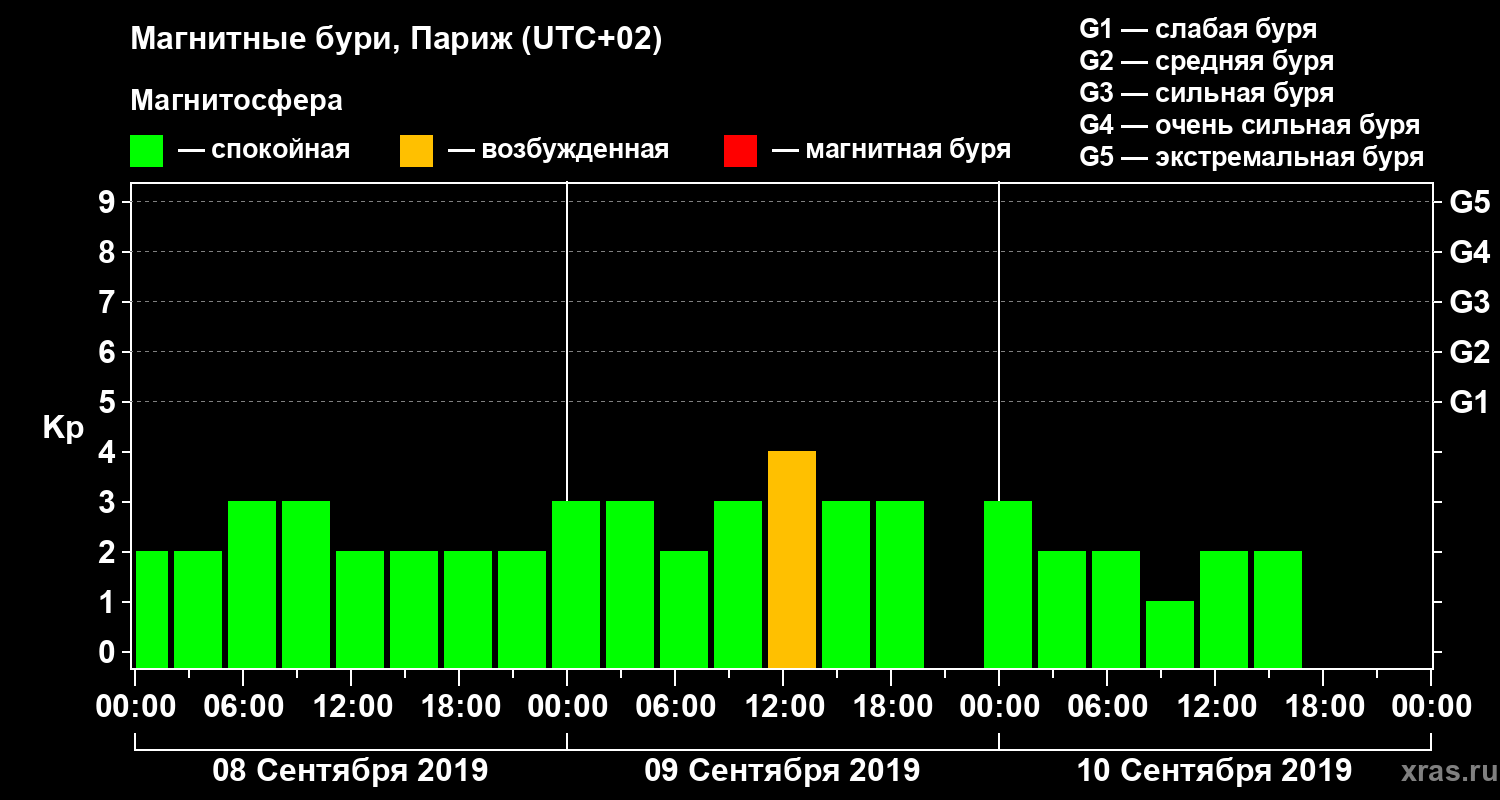1500x800 pixels.
Task: Click the orange excited legend swatch
Action: pos(417,151)
